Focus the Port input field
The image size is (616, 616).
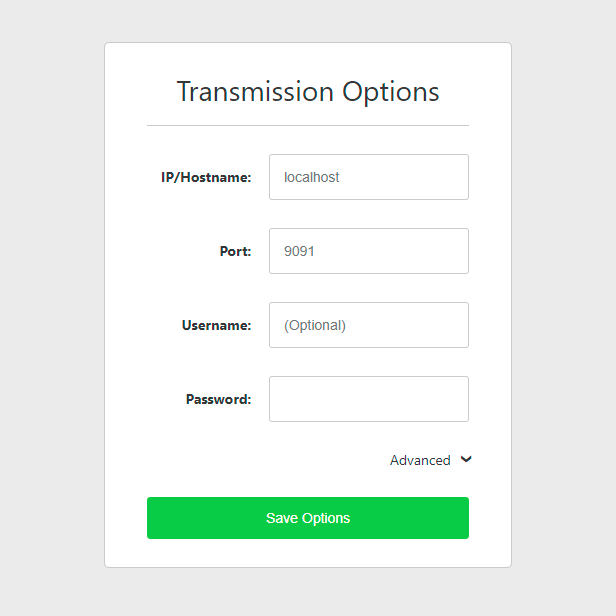[x=368, y=251]
